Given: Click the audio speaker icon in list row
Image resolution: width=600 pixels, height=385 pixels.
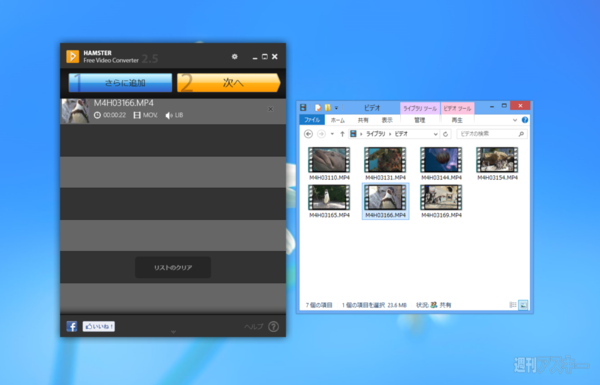Looking at the screenshot, I should point(169,115).
